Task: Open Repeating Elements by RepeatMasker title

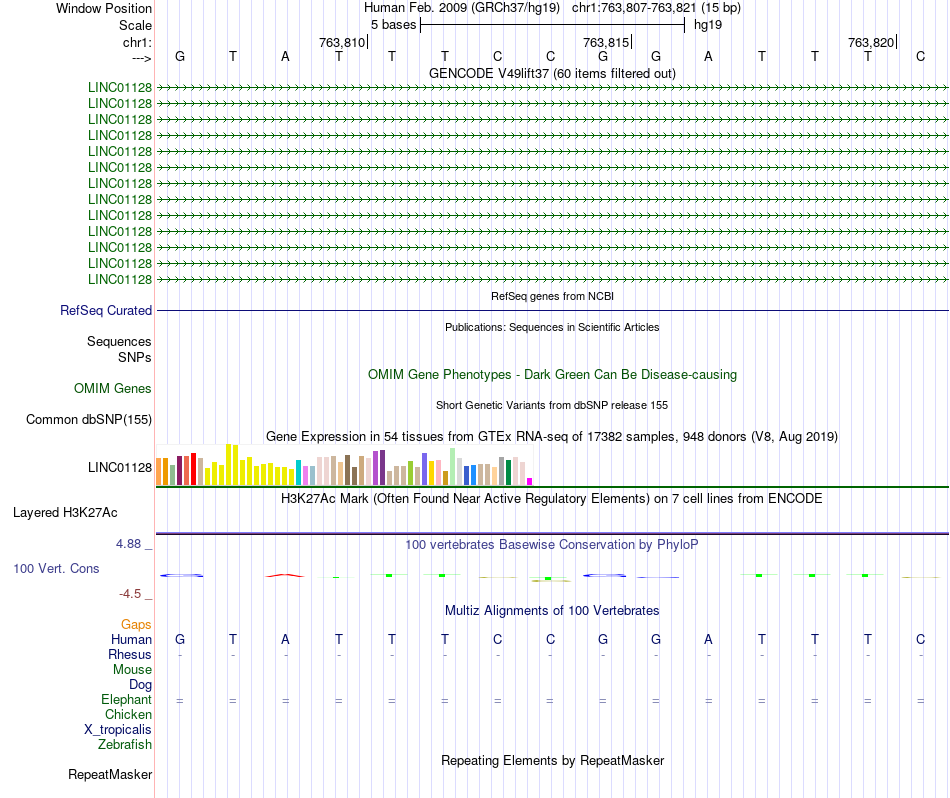Action: click(x=552, y=760)
